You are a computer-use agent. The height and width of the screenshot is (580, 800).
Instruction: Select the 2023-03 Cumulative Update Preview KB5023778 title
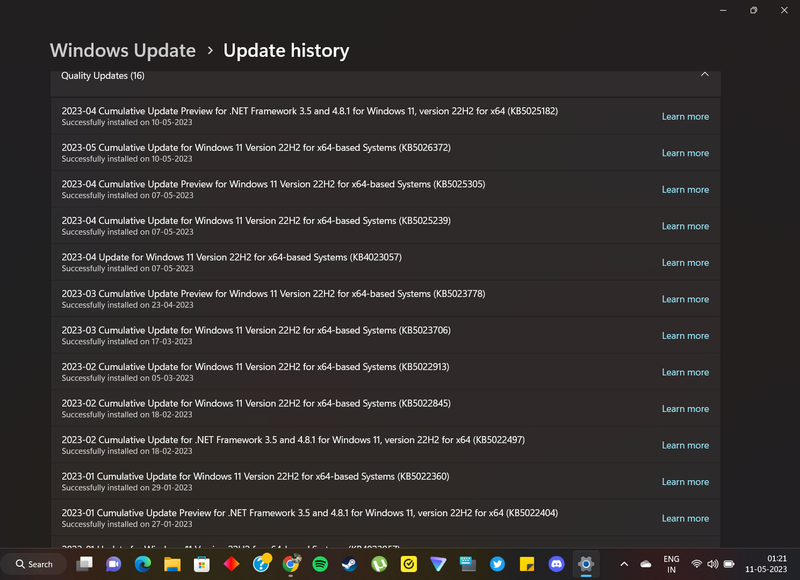(x=273, y=294)
